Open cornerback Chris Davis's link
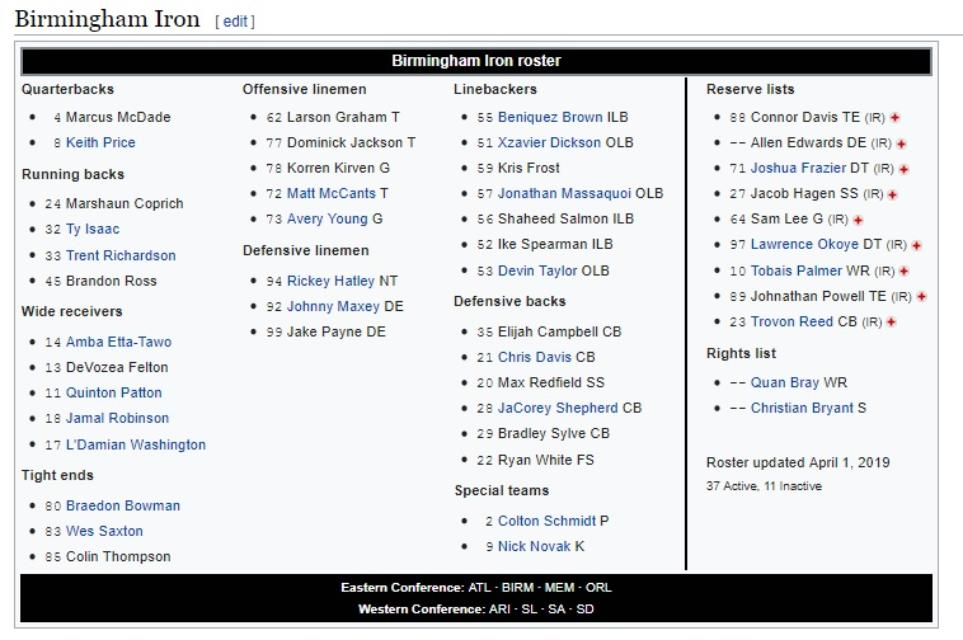963x640 pixels. point(534,357)
